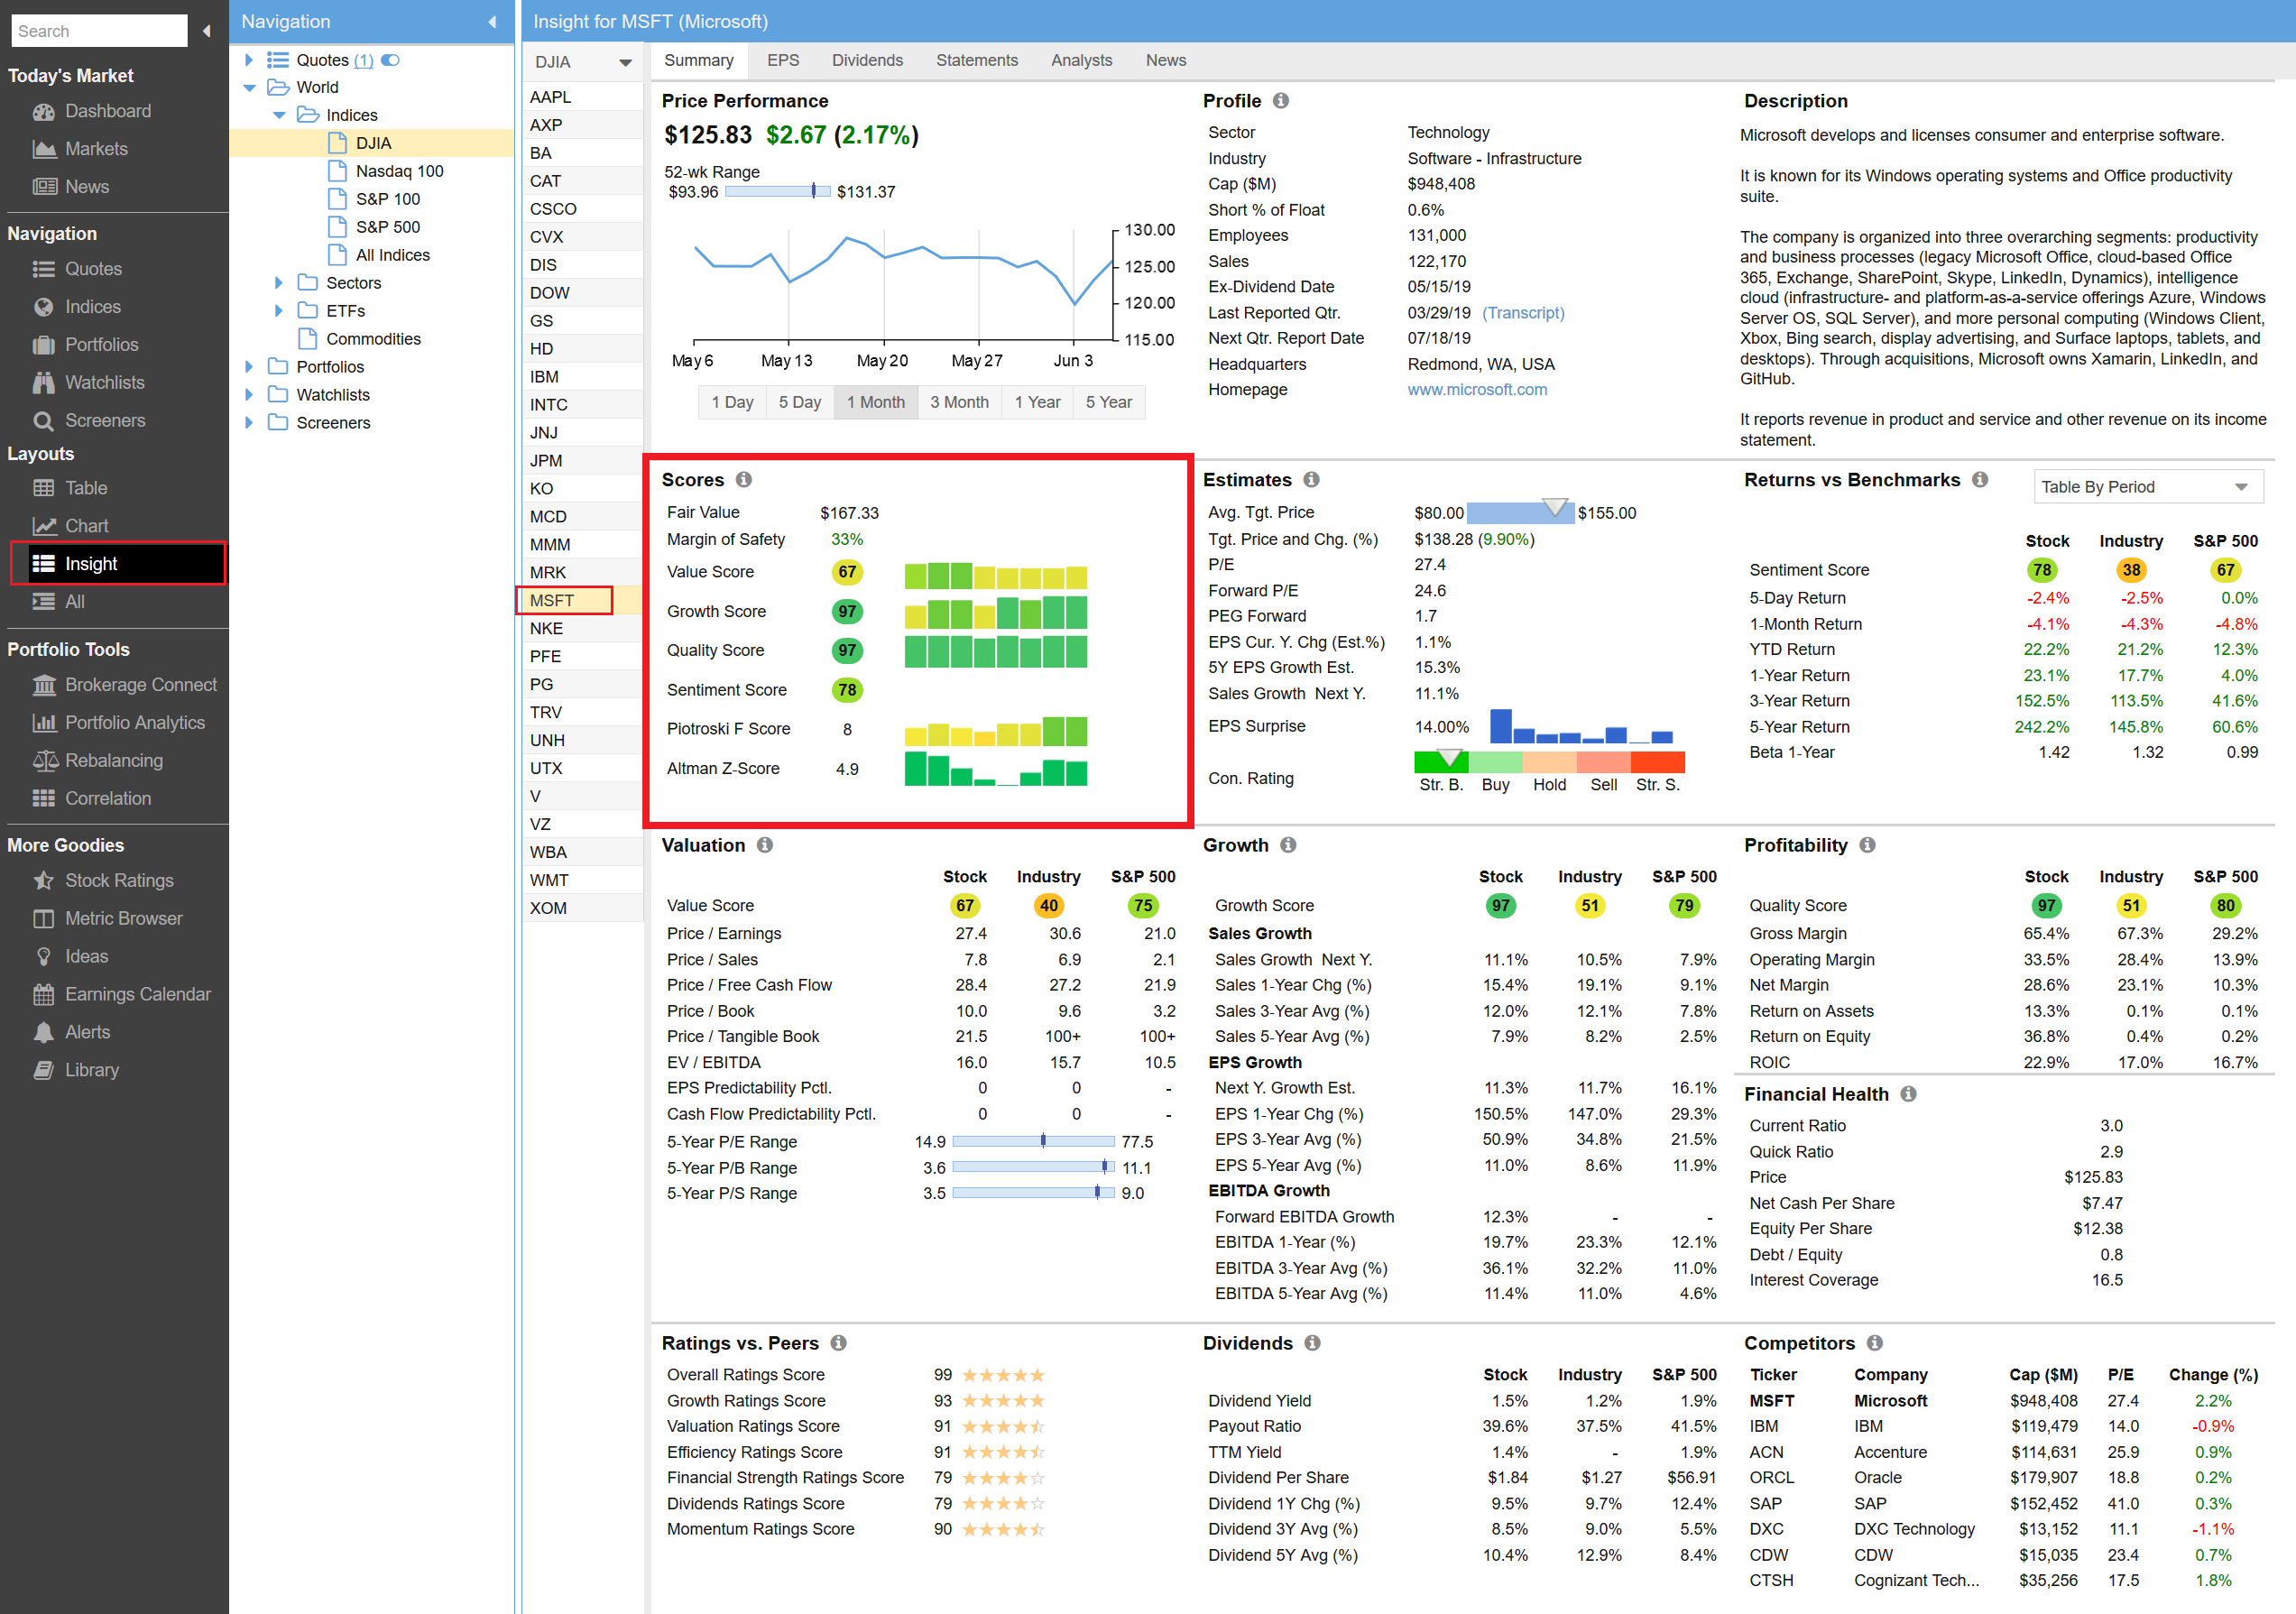This screenshot has height=1614, width=2296.
Task: Switch to the Dividends tab
Action: tap(866, 60)
